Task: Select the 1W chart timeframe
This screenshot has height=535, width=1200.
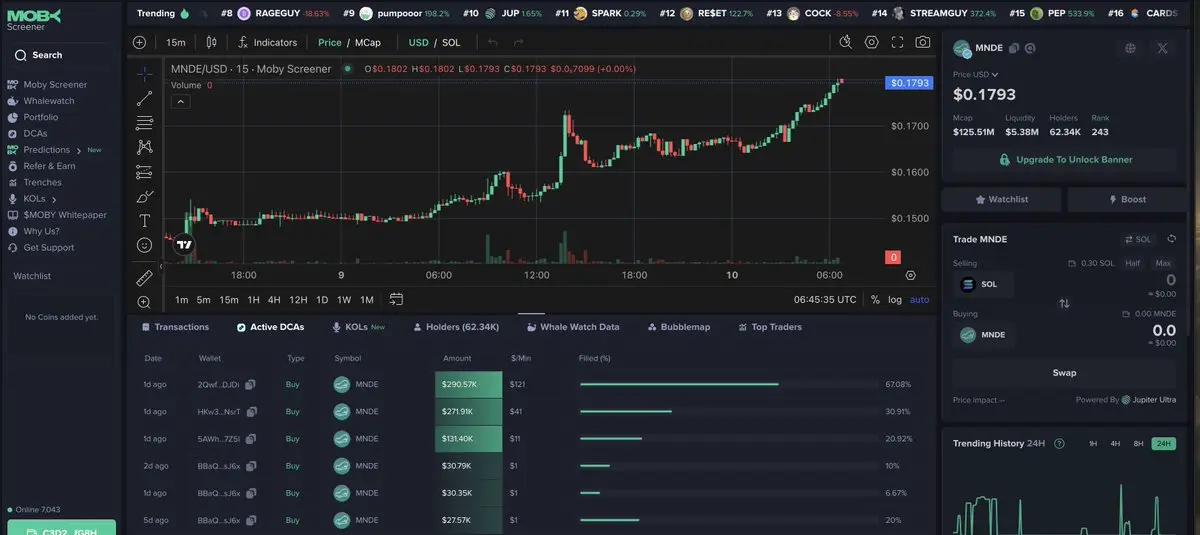Action: tap(344, 300)
